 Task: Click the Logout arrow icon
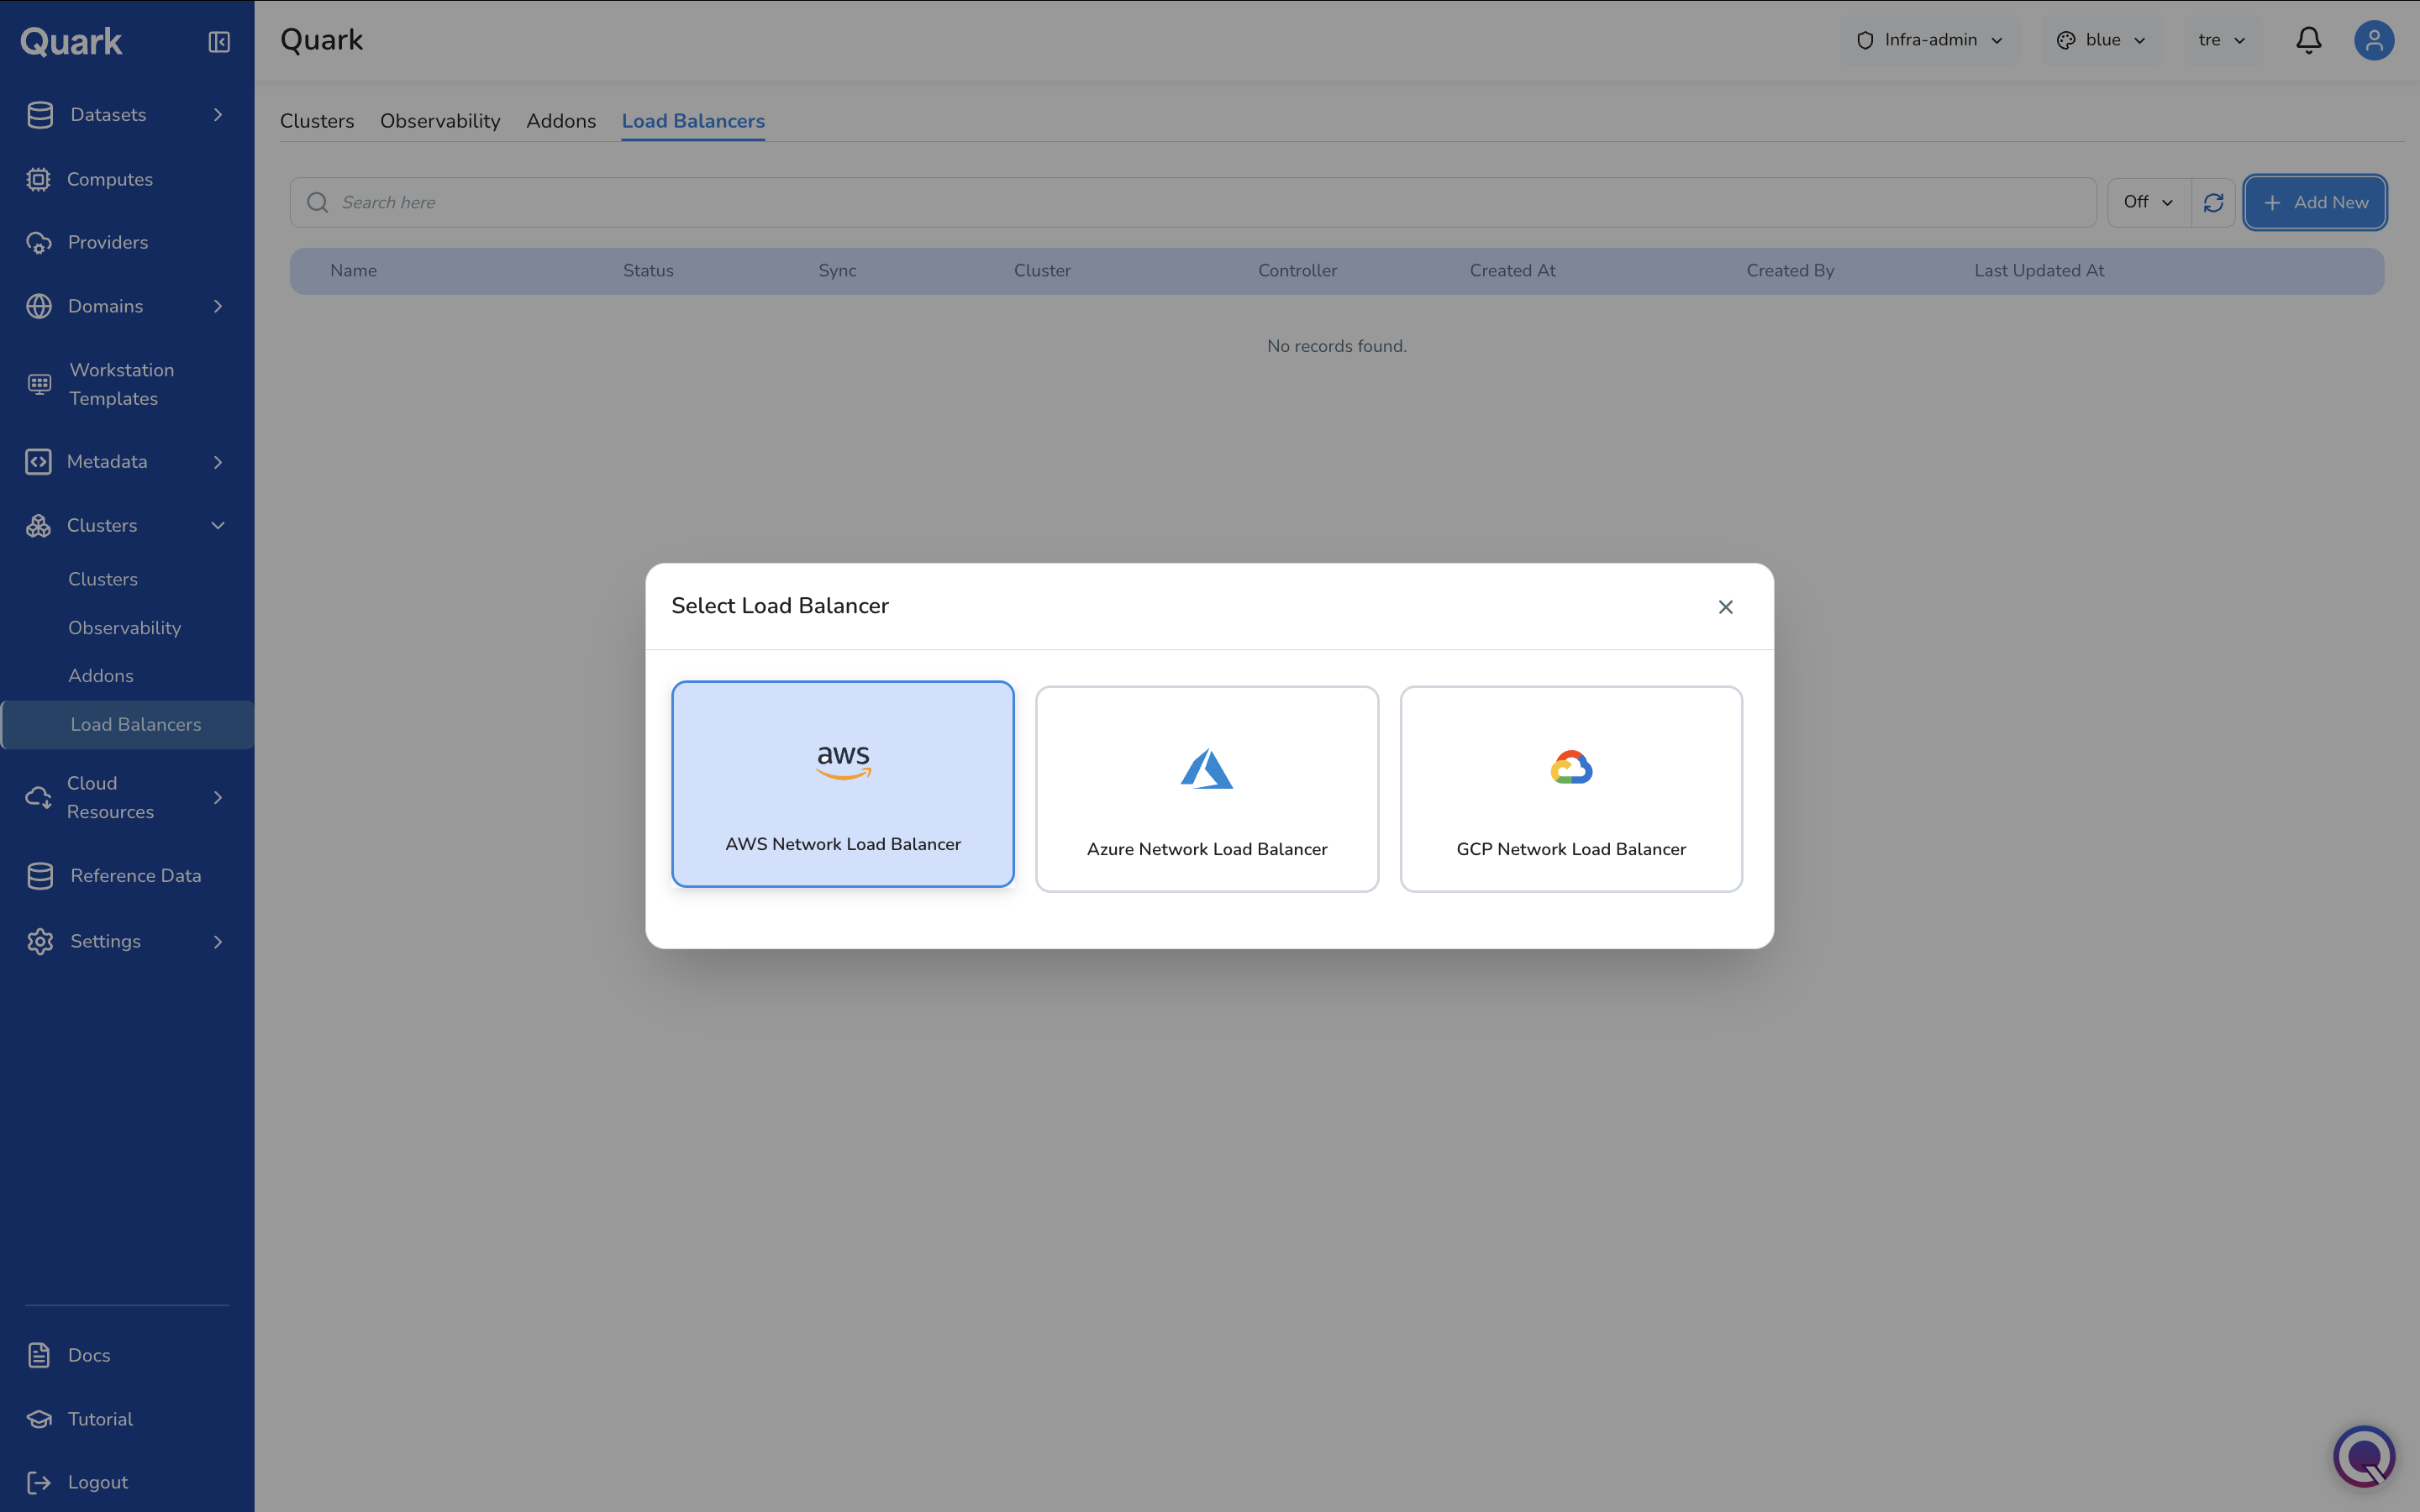point(39,1482)
